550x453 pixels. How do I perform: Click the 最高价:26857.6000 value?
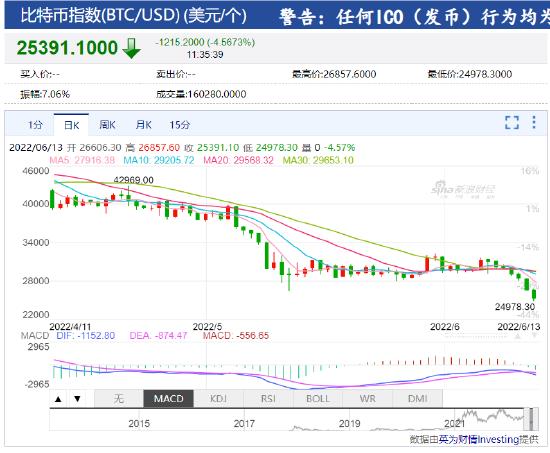(x=334, y=74)
